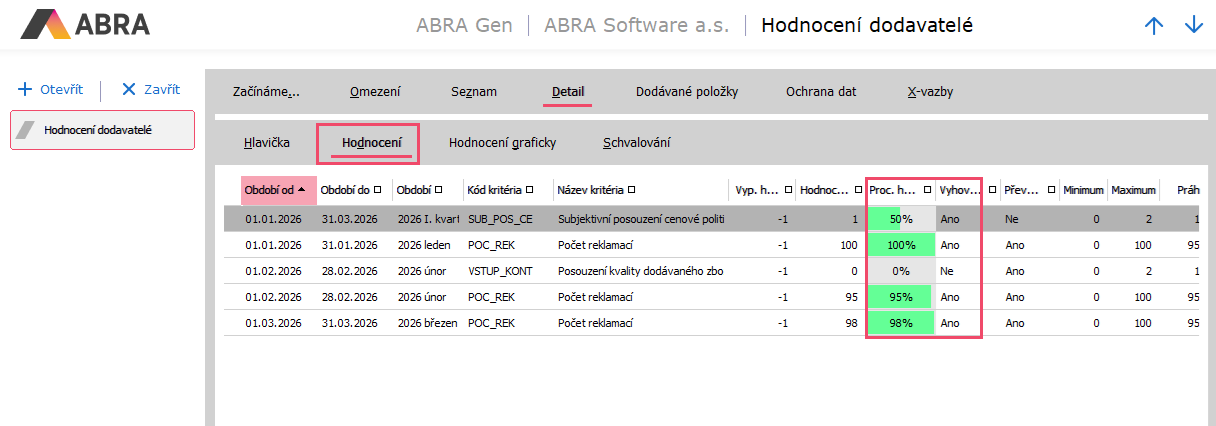Go to the Schvalování subtab
Viewport: 1216px width, 426px height.
tap(636, 143)
